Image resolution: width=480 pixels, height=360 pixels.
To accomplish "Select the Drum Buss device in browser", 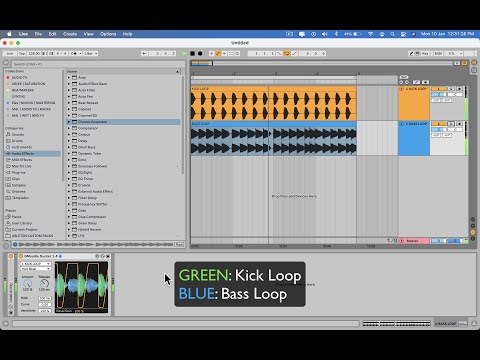I will (x=86, y=147).
